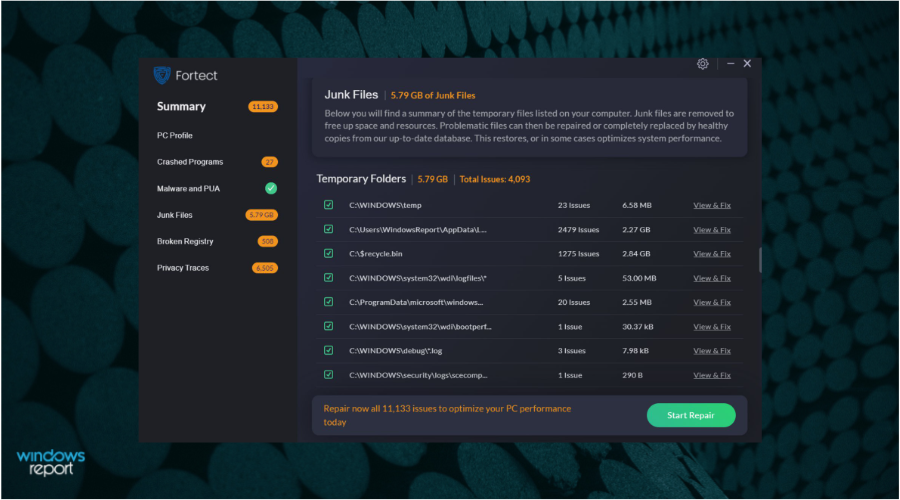This screenshot has width=900, height=500.
Task: Click the Start Repair button
Action: [x=691, y=415]
